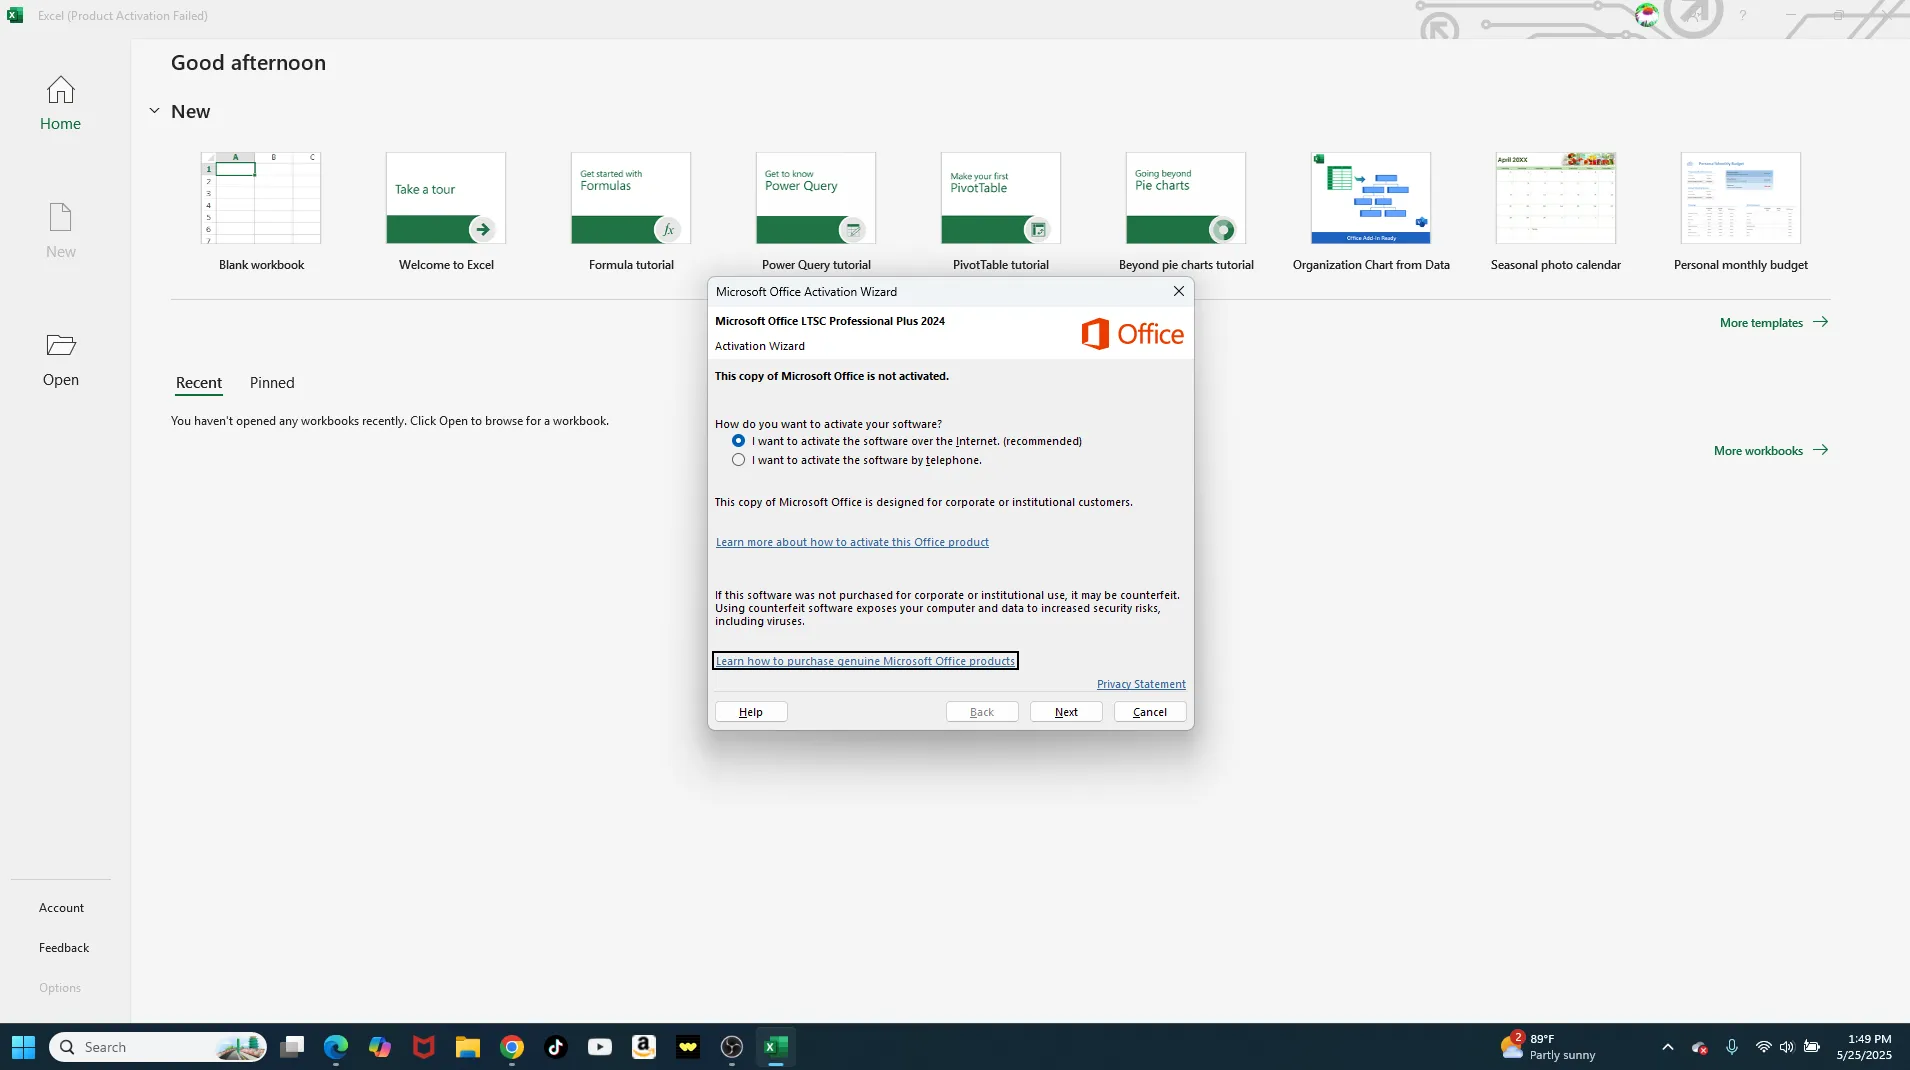Image resolution: width=1910 pixels, height=1070 pixels.
Task: Open OBS Studio from the taskbar
Action: [732, 1047]
